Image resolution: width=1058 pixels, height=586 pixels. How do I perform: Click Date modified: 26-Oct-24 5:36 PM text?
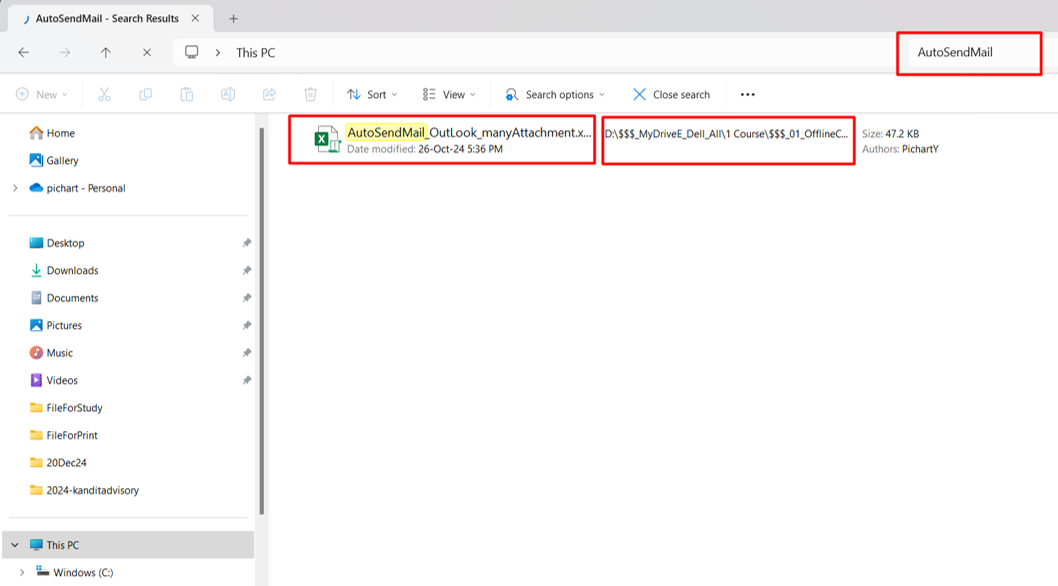click(424, 149)
